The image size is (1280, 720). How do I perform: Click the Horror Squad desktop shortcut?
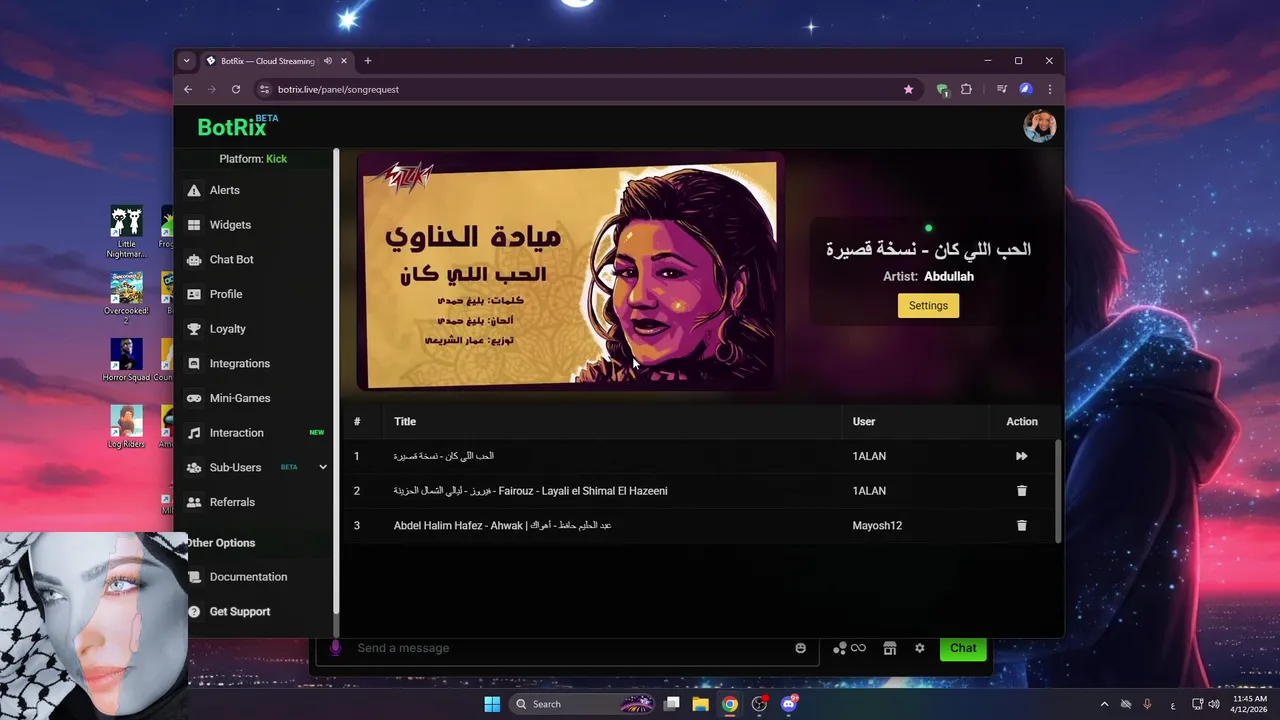click(x=126, y=360)
